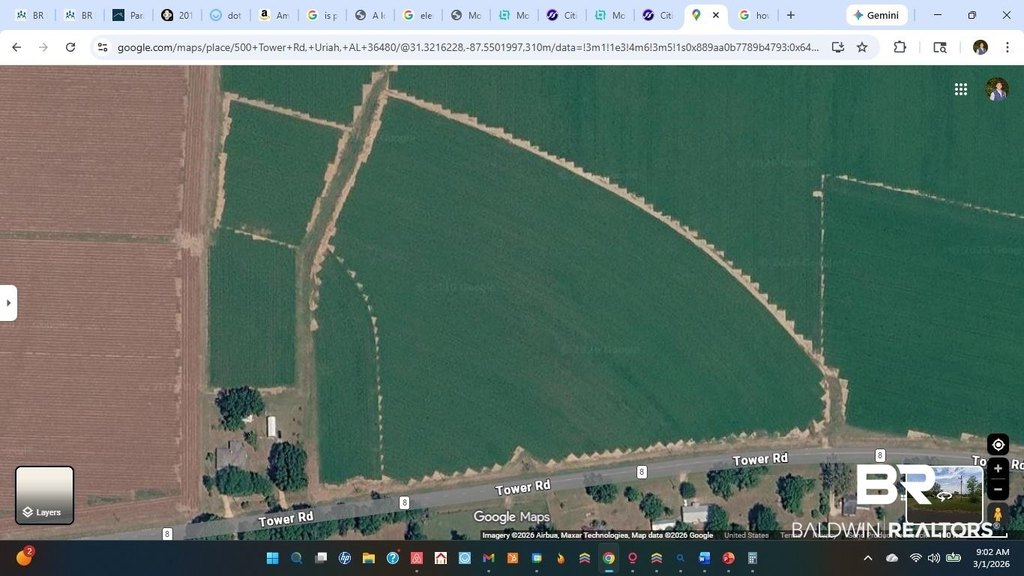Open the Chrome profile avatar in toolbar
The image size is (1024, 576).
(980, 47)
